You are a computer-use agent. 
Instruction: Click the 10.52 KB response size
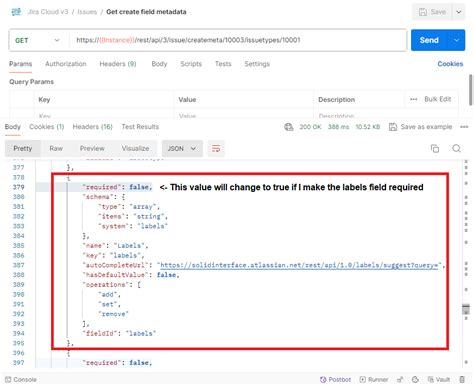(x=368, y=127)
